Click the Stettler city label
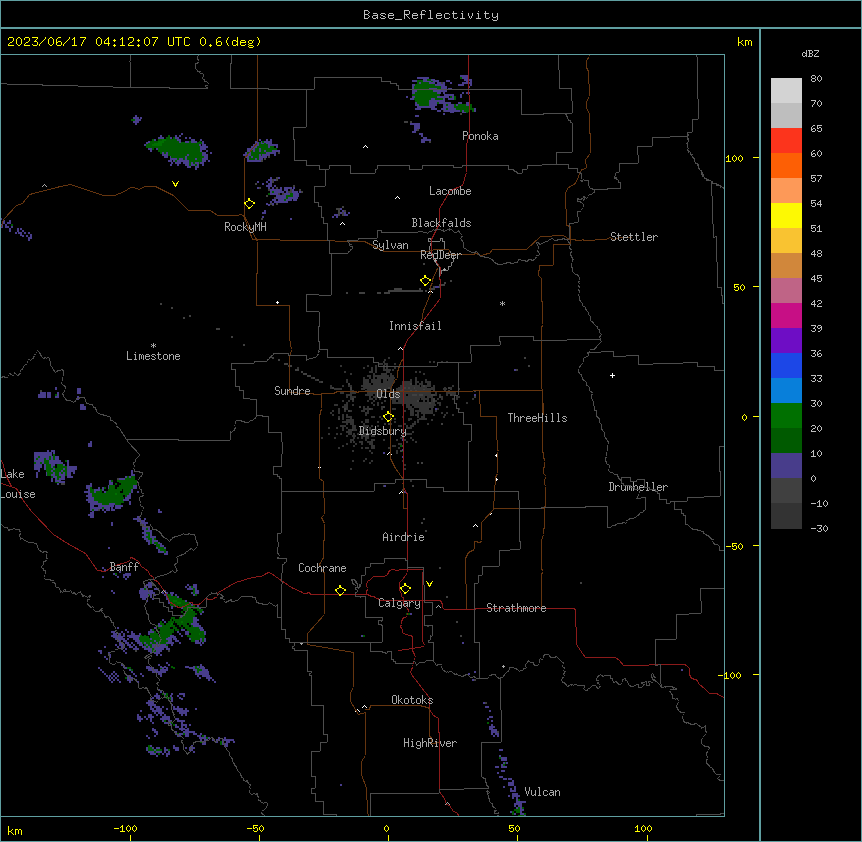Screen dimensions: 862x842 click(x=634, y=237)
